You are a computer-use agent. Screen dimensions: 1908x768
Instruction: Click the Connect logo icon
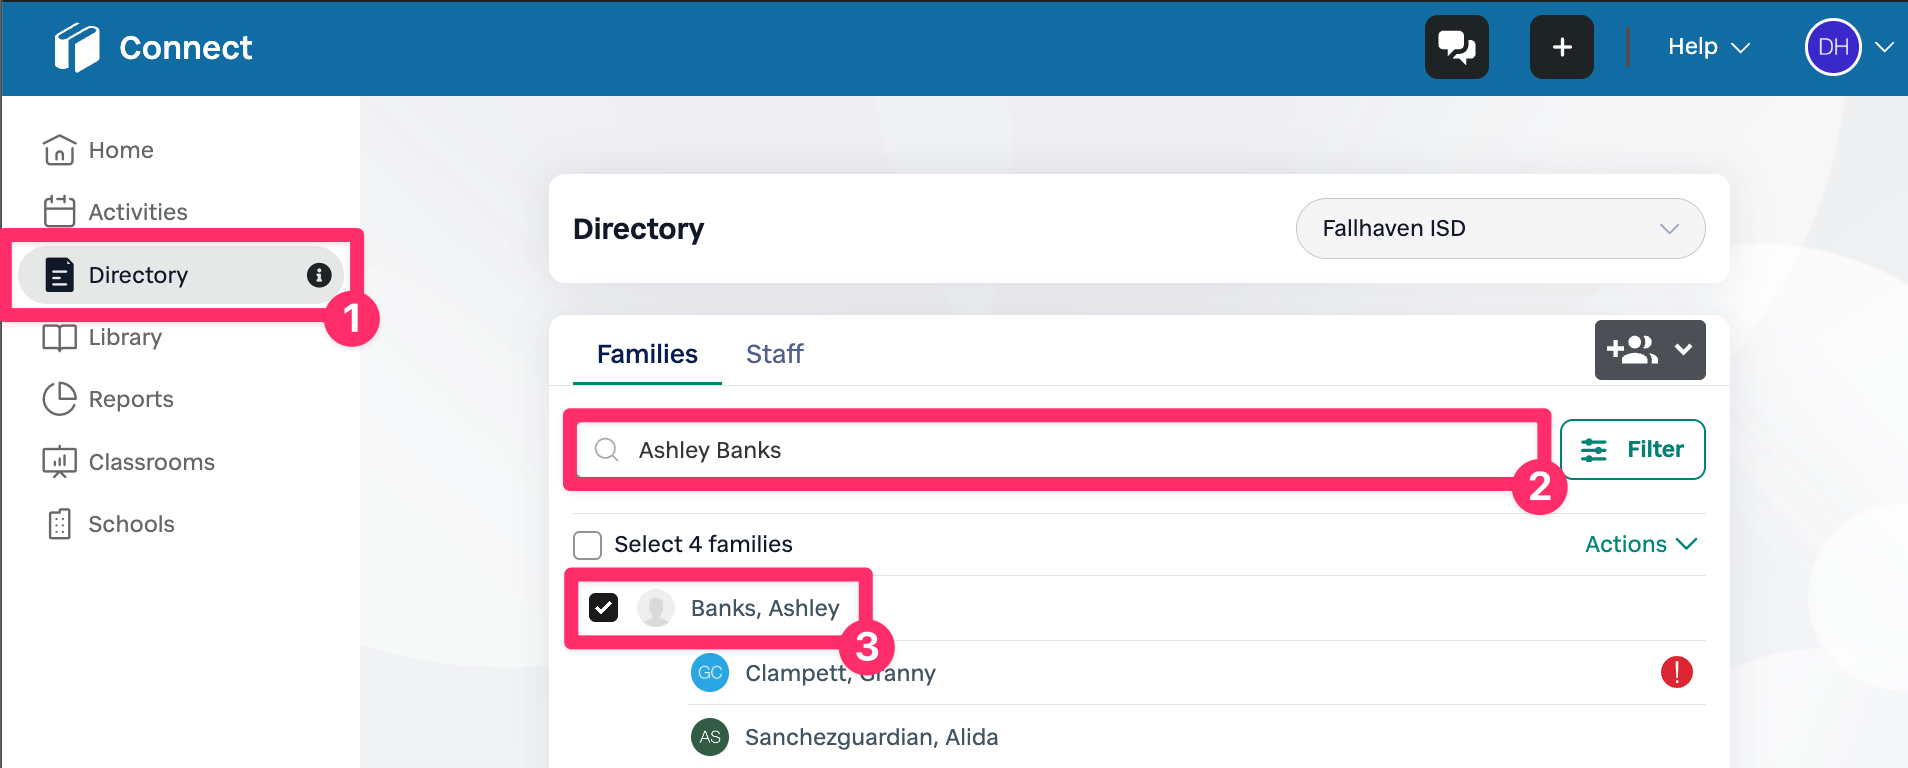[x=77, y=48]
